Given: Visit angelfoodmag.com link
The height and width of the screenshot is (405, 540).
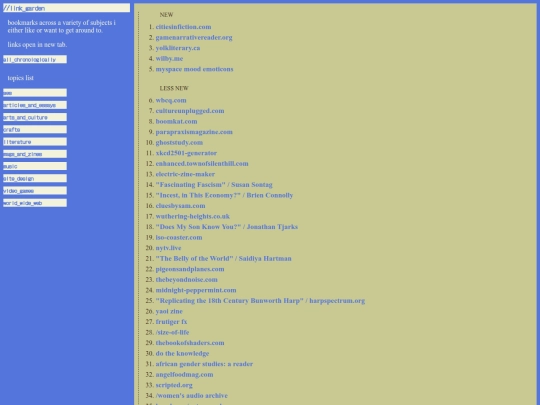Looking at the screenshot, I should coord(184,374).
